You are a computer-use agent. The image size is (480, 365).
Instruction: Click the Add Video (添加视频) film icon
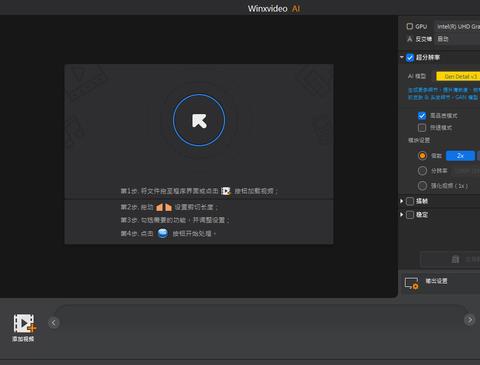tap(24, 323)
